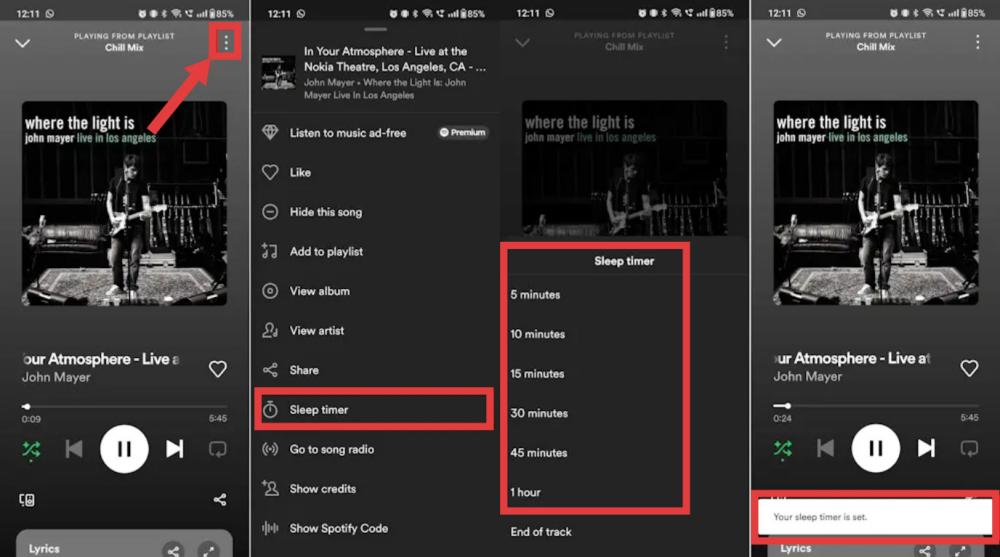Viewport: 1000px width, 557px height.
Task: Skip to next track in fourth panel
Action: (926, 449)
